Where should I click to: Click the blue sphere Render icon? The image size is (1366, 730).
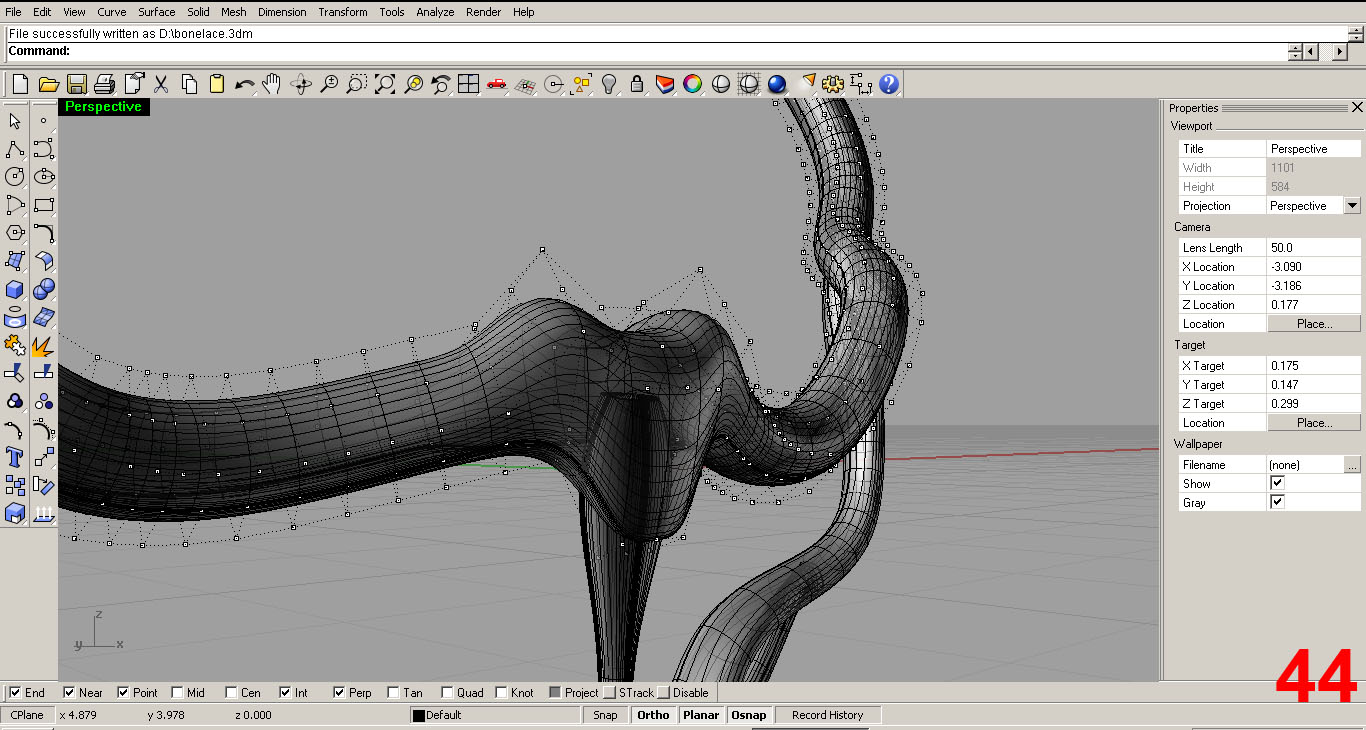(777, 84)
